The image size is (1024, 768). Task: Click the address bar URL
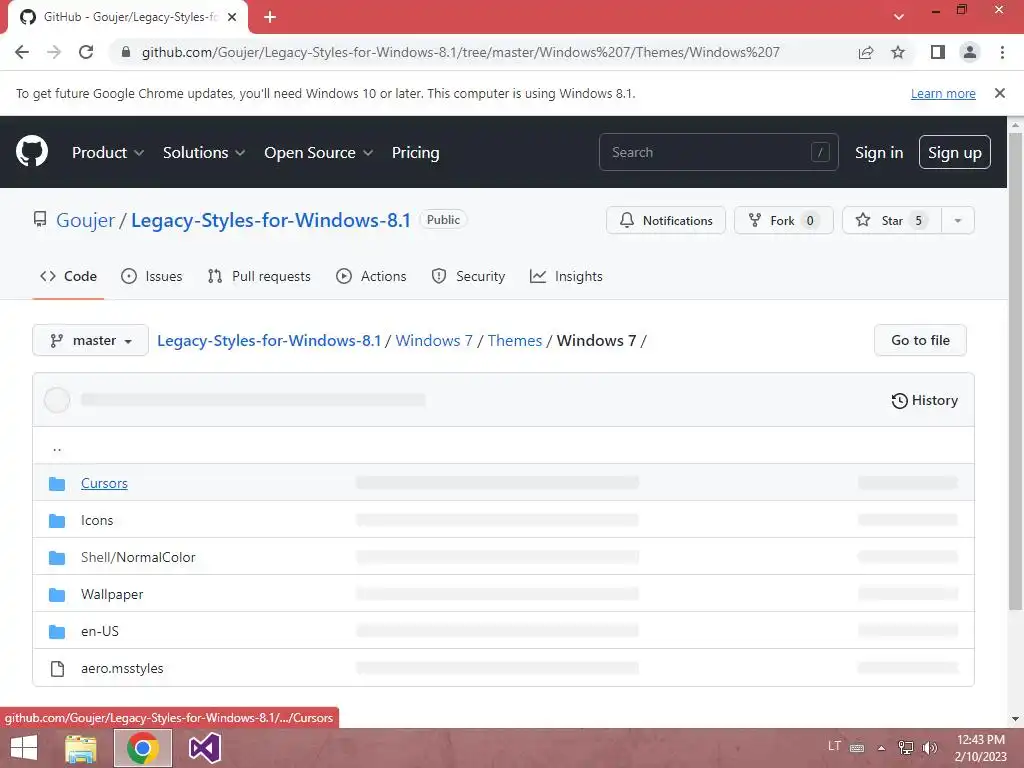tap(460, 52)
